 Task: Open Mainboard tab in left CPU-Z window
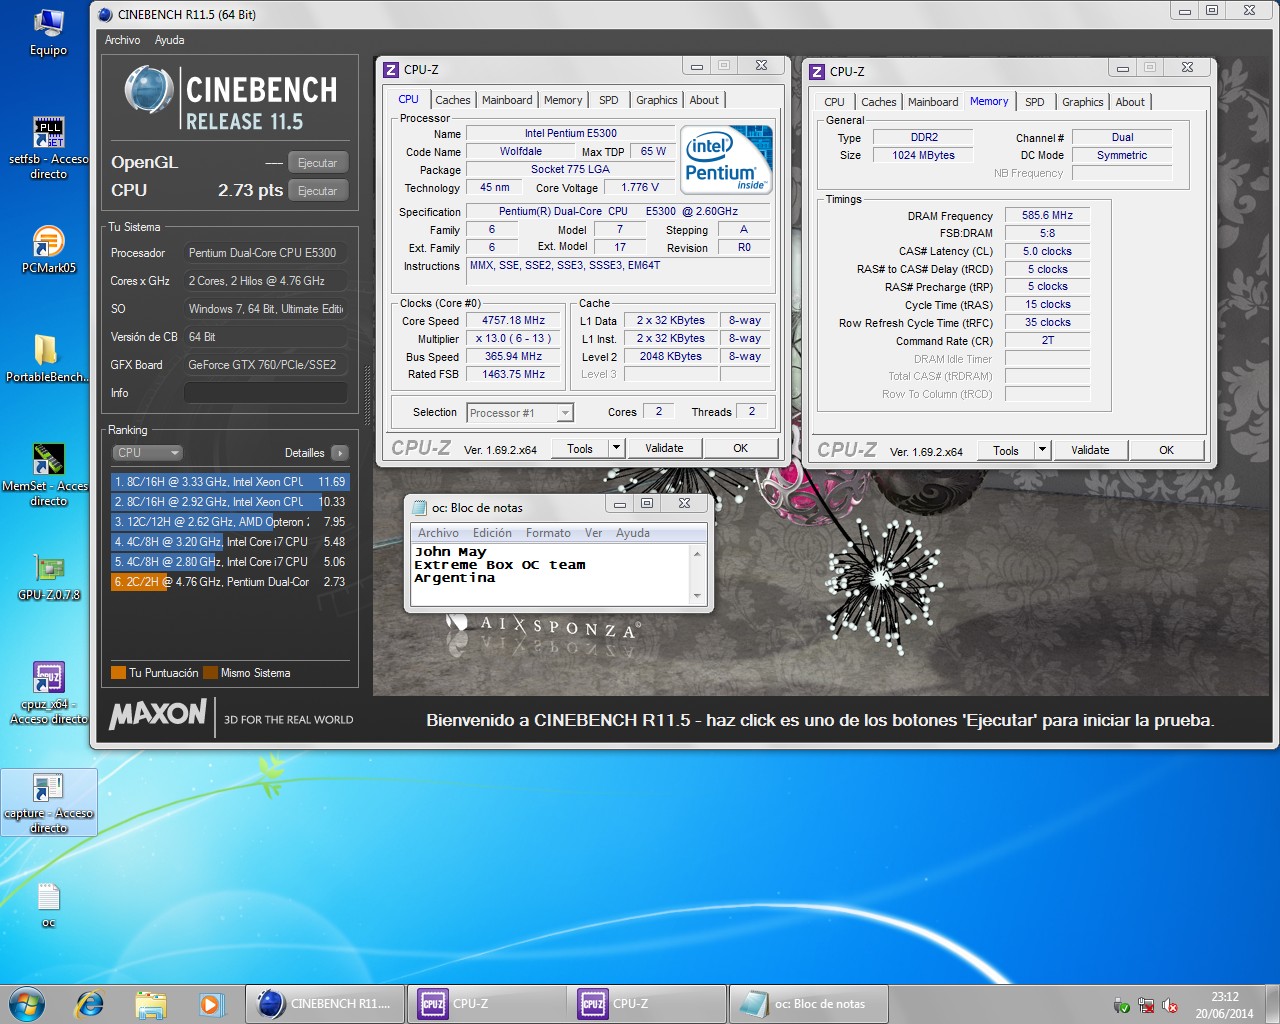tap(507, 100)
